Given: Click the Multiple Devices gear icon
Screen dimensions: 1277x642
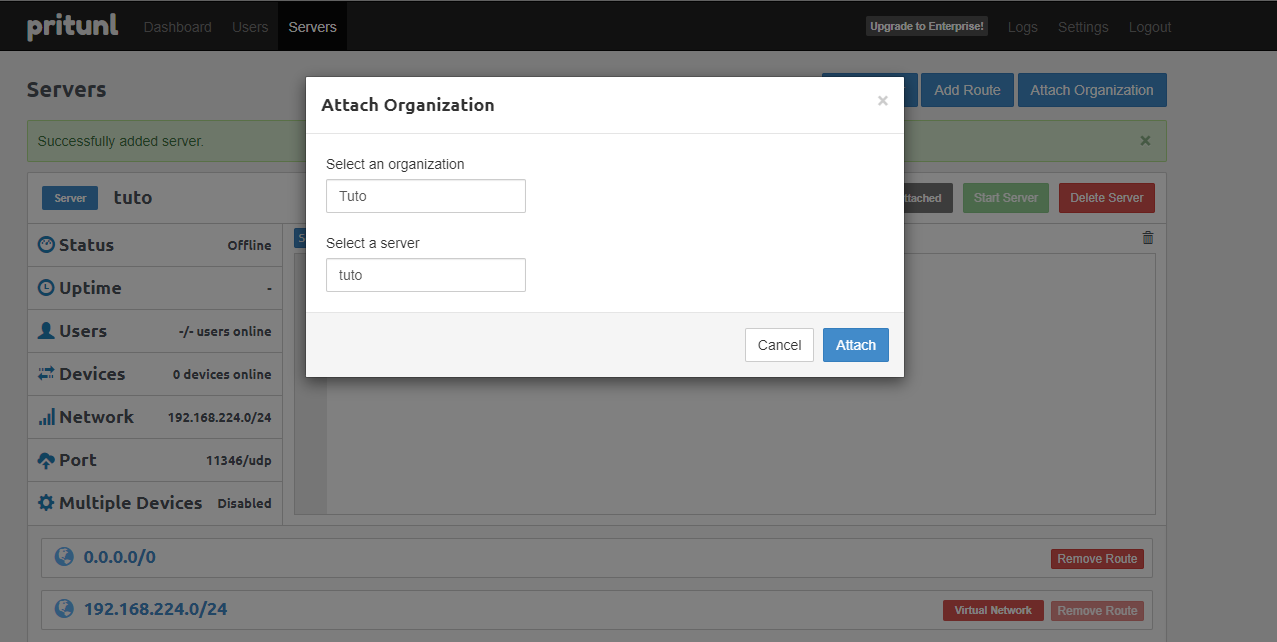Looking at the screenshot, I should [46, 503].
